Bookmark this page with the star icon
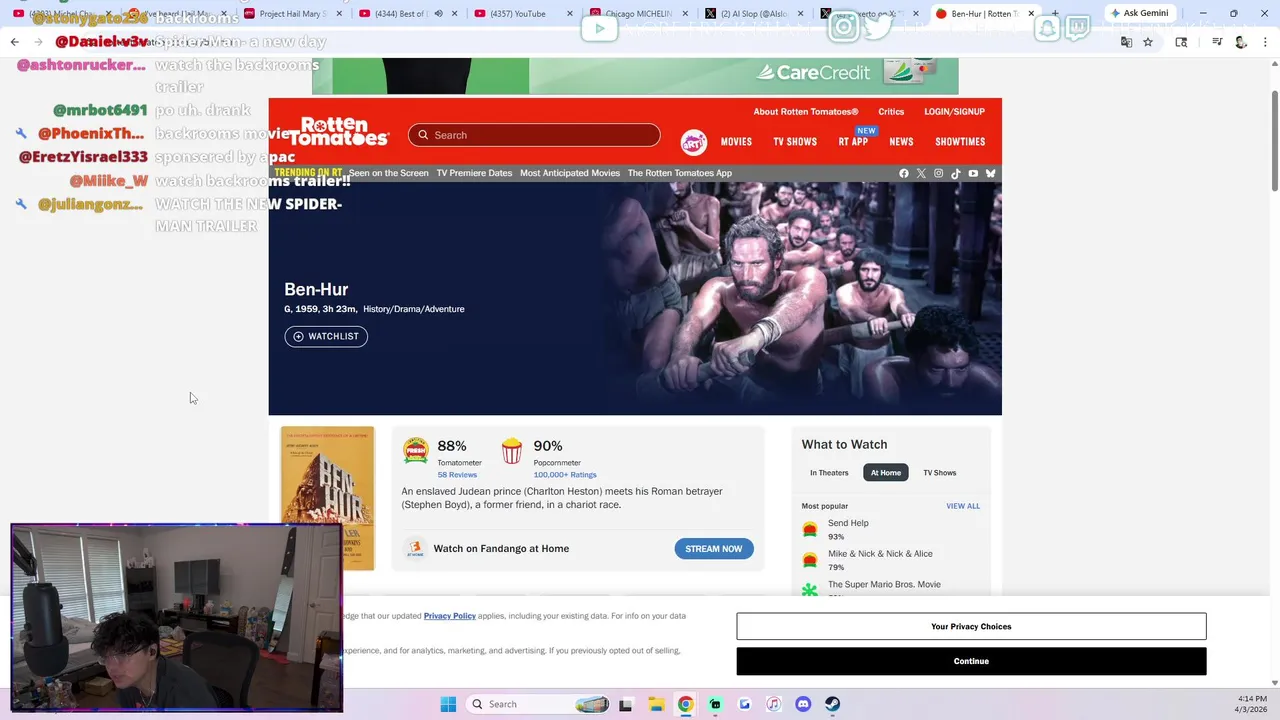This screenshot has height=720, width=1280. coord(1148,42)
